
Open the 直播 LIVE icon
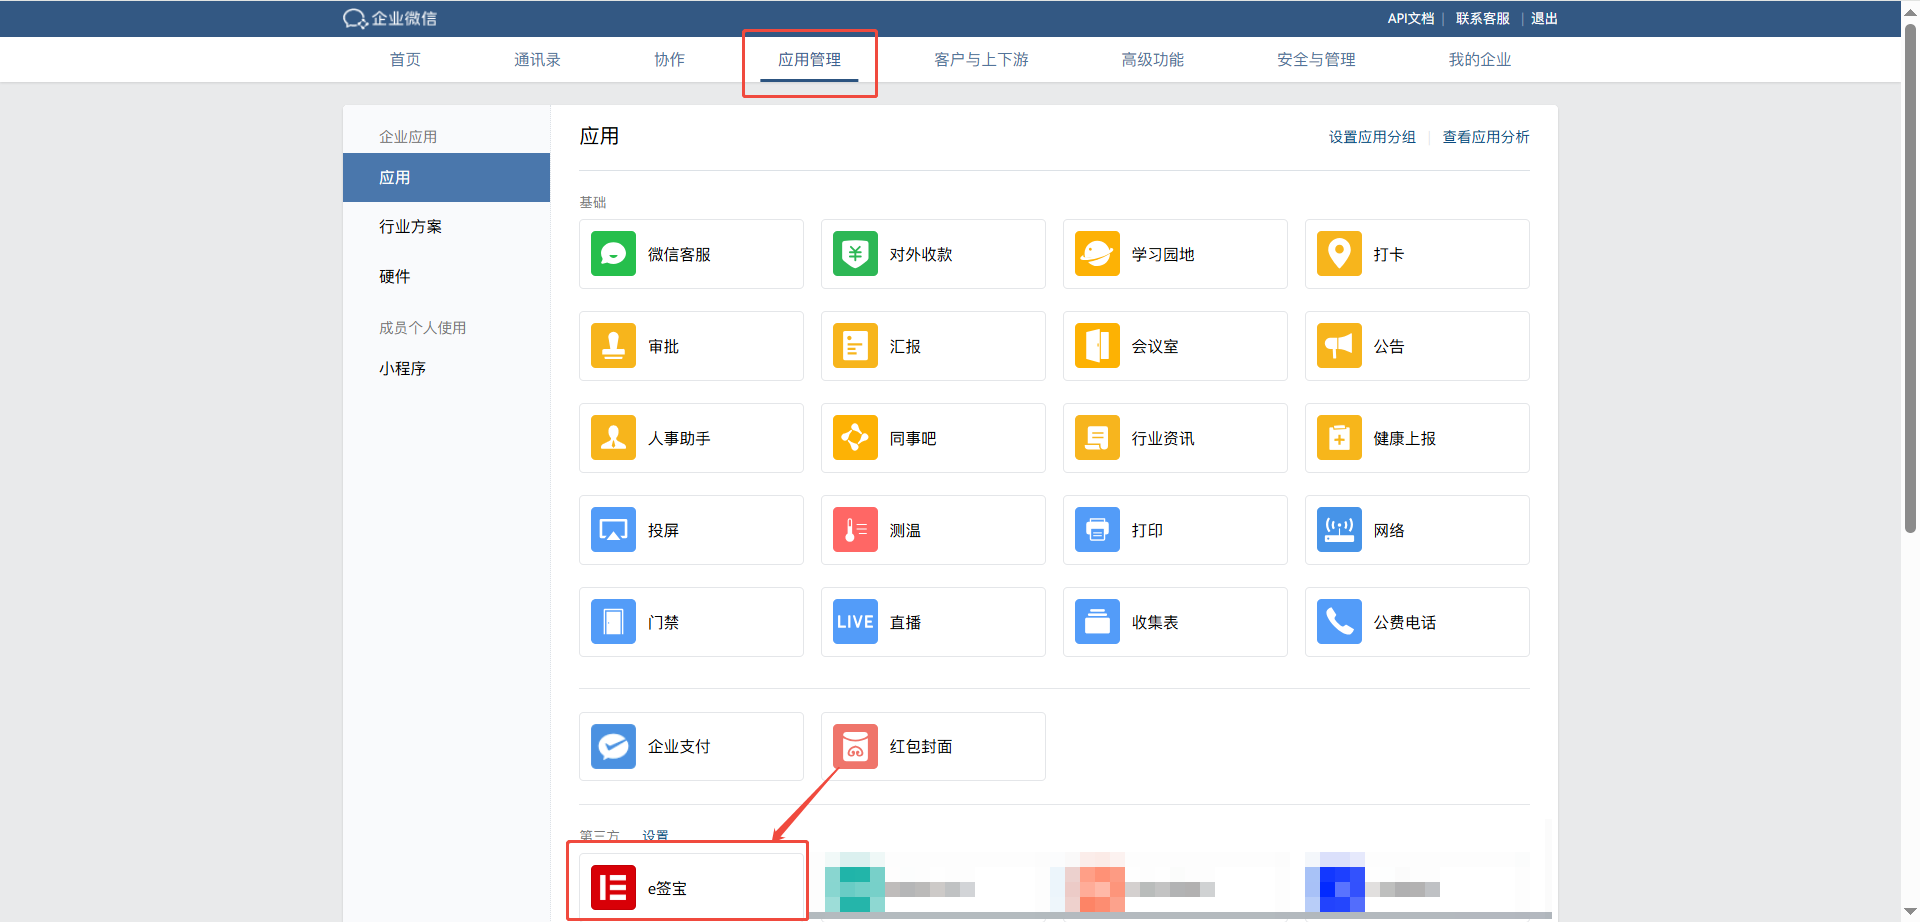(x=855, y=622)
